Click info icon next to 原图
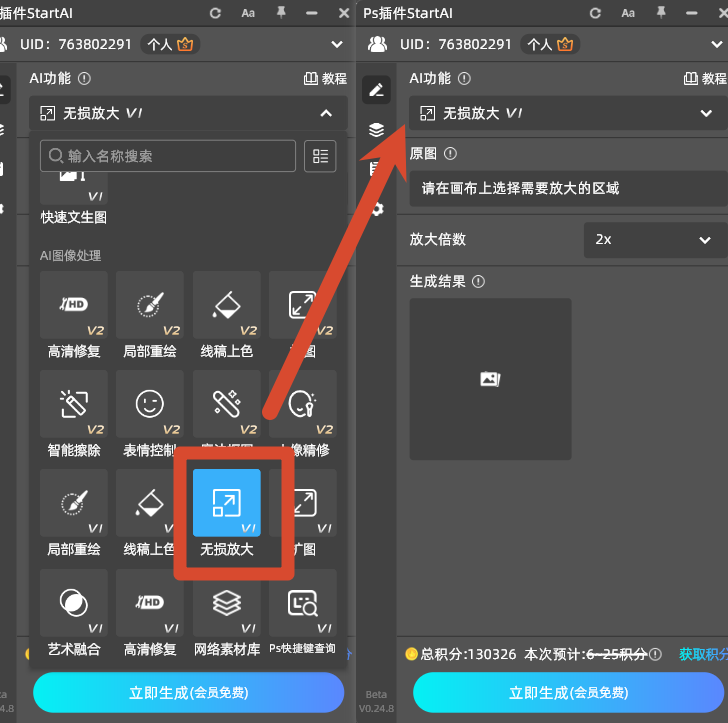 [x=450, y=153]
